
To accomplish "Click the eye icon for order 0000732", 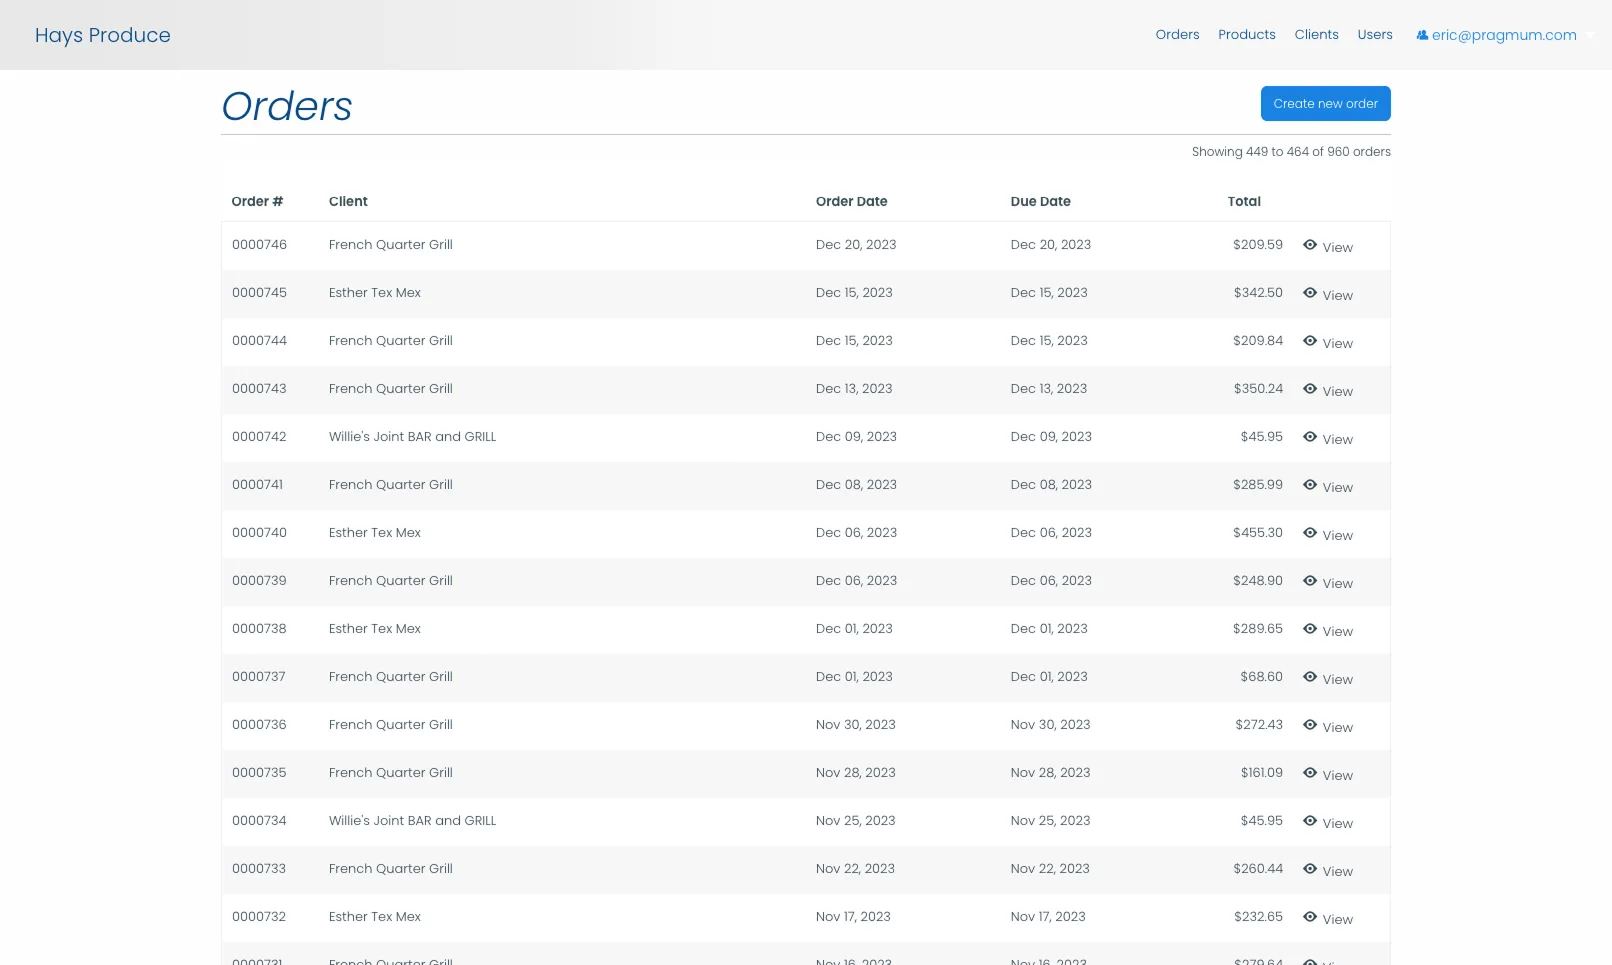I will pos(1310,915).
